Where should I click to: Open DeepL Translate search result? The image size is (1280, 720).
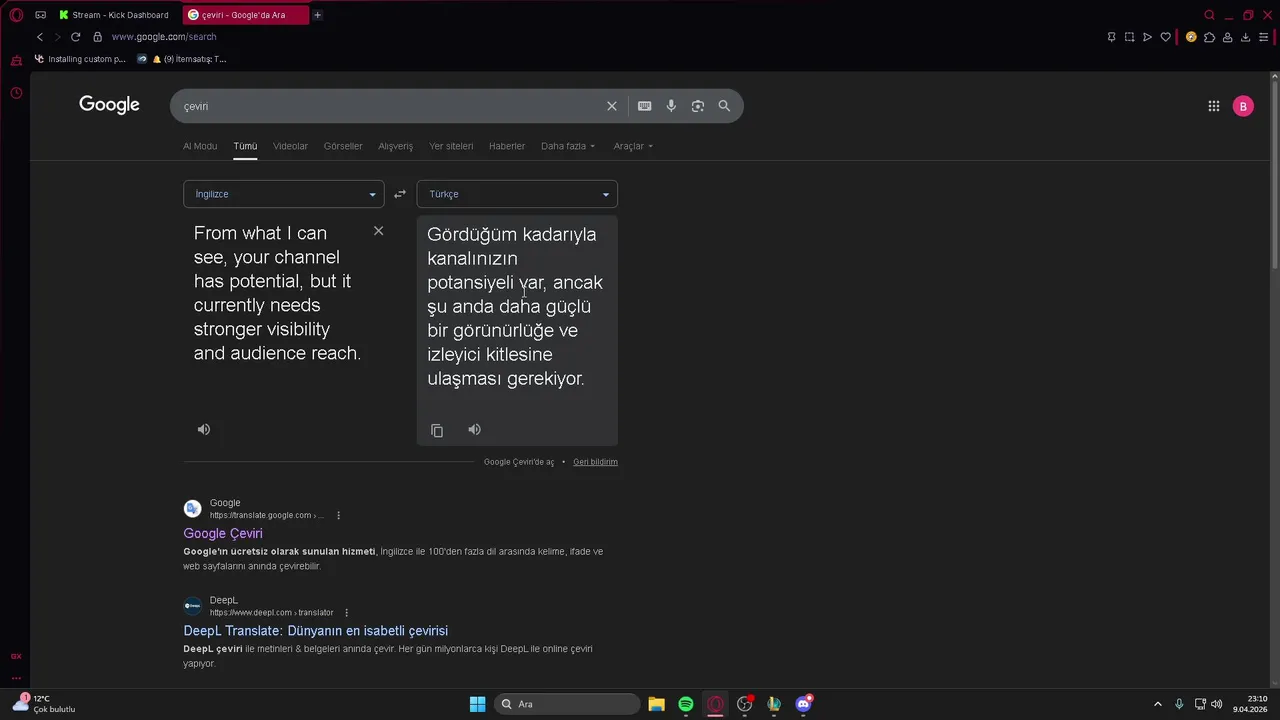316,631
